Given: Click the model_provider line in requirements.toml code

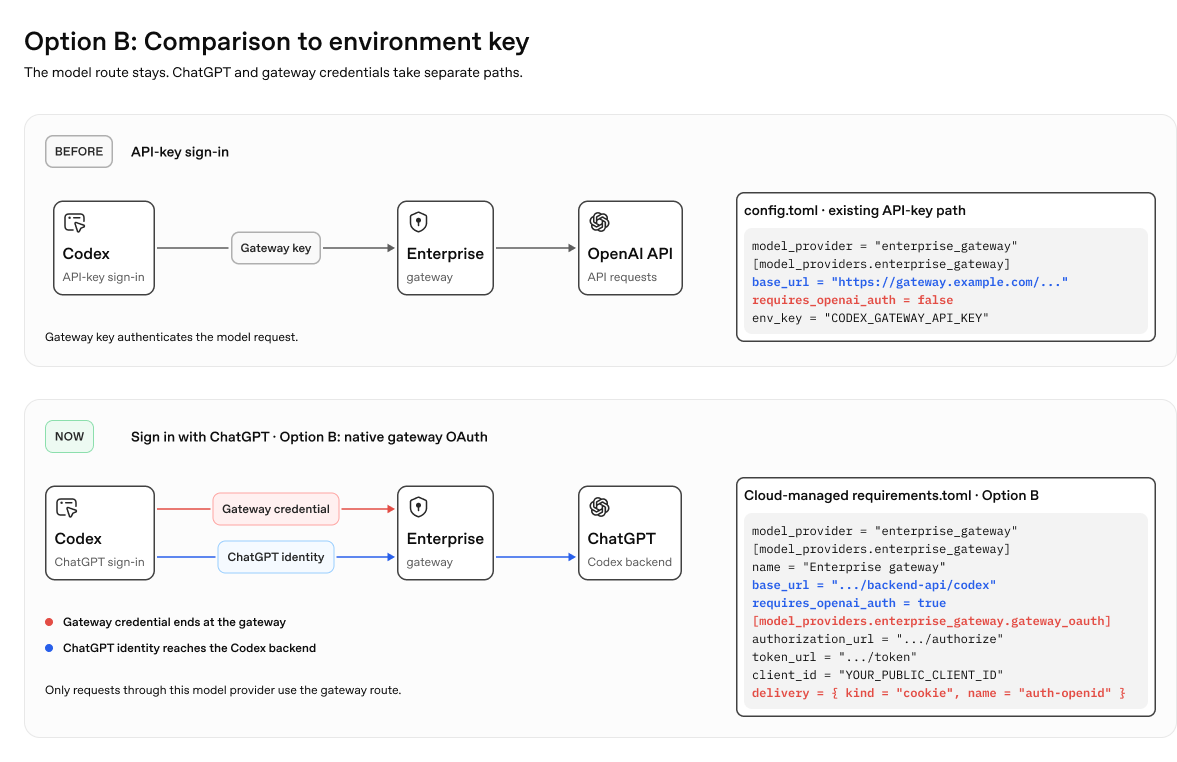Looking at the screenshot, I should coord(884,532).
